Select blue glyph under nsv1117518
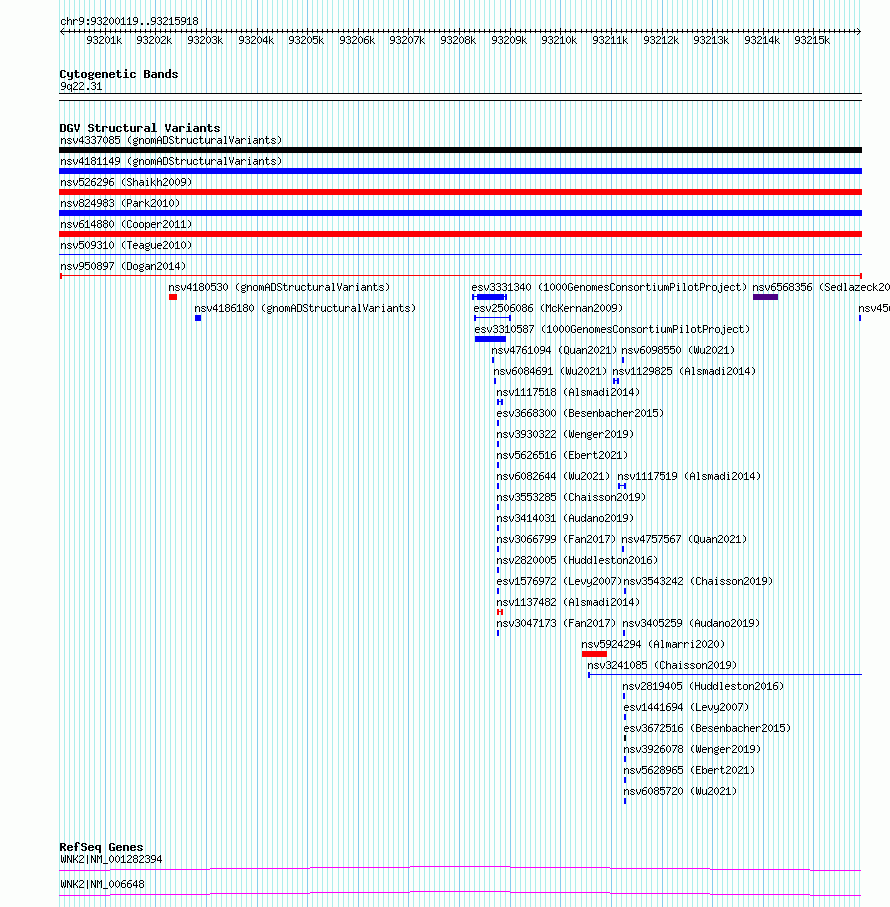Screen dimensions: 890x907 [500, 402]
